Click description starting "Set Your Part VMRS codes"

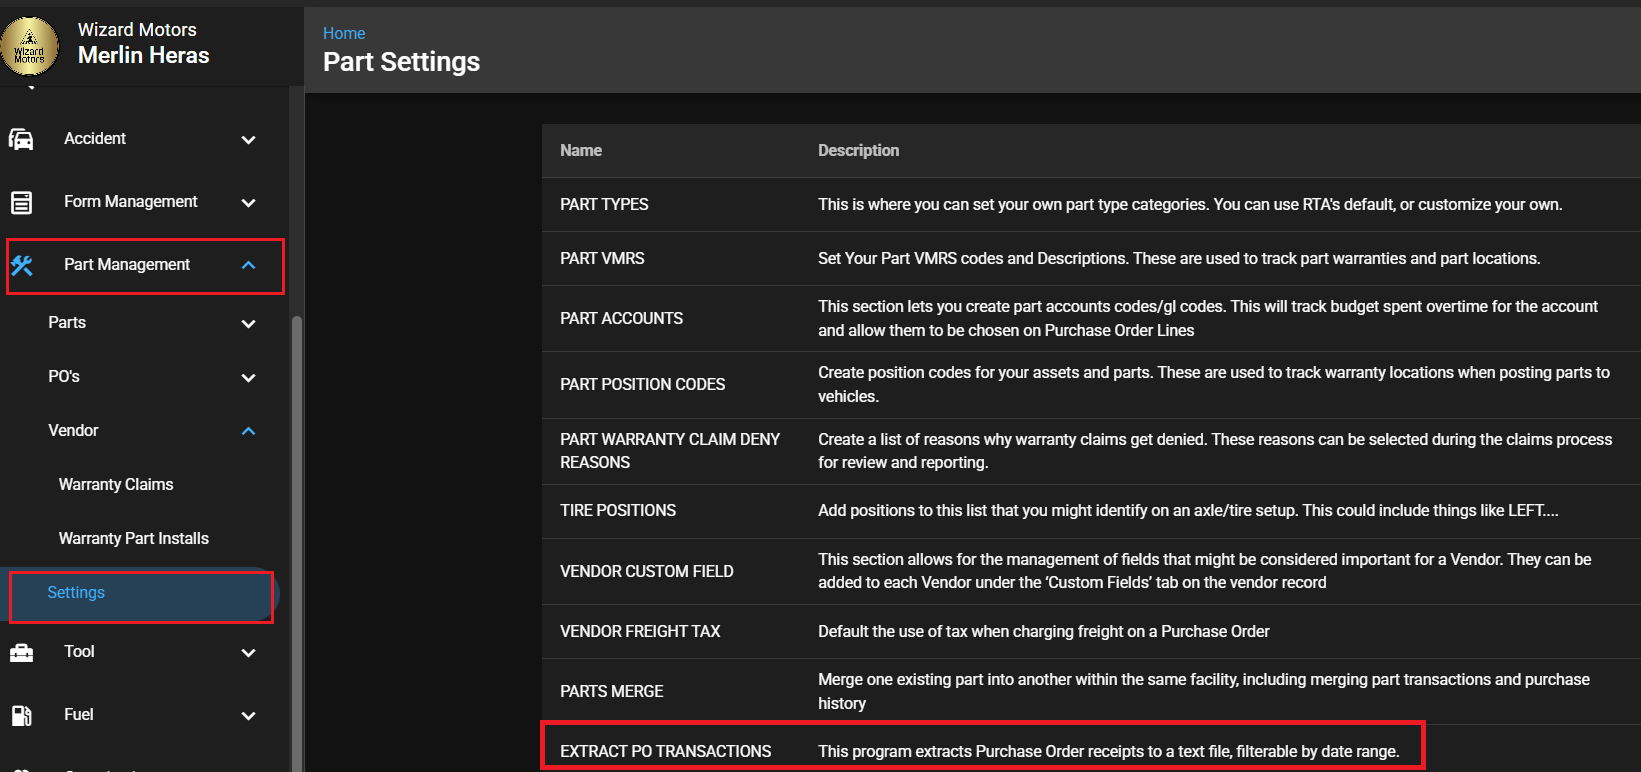click(1179, 259)
